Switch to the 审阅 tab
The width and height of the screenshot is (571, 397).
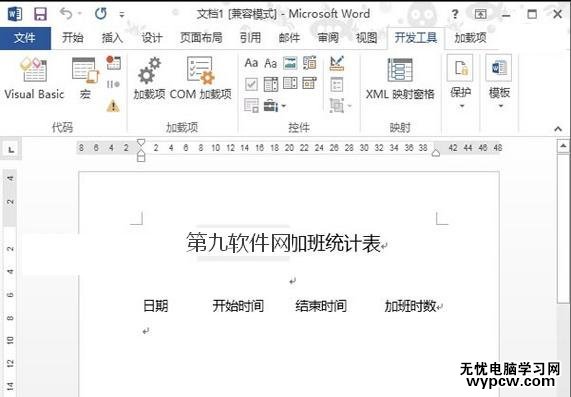tap(328, 38)
